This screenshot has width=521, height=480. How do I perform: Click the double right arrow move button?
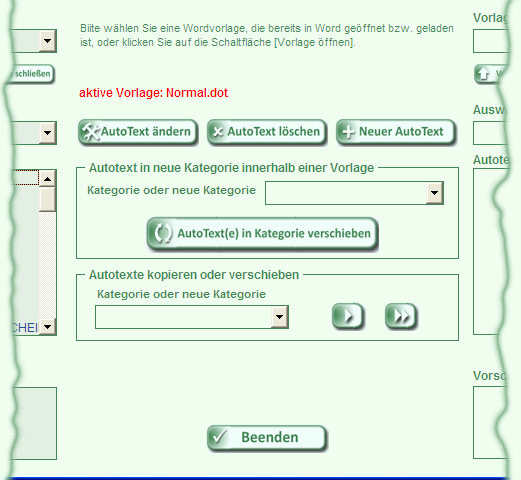pyautogui.click(x=401, y=316)
